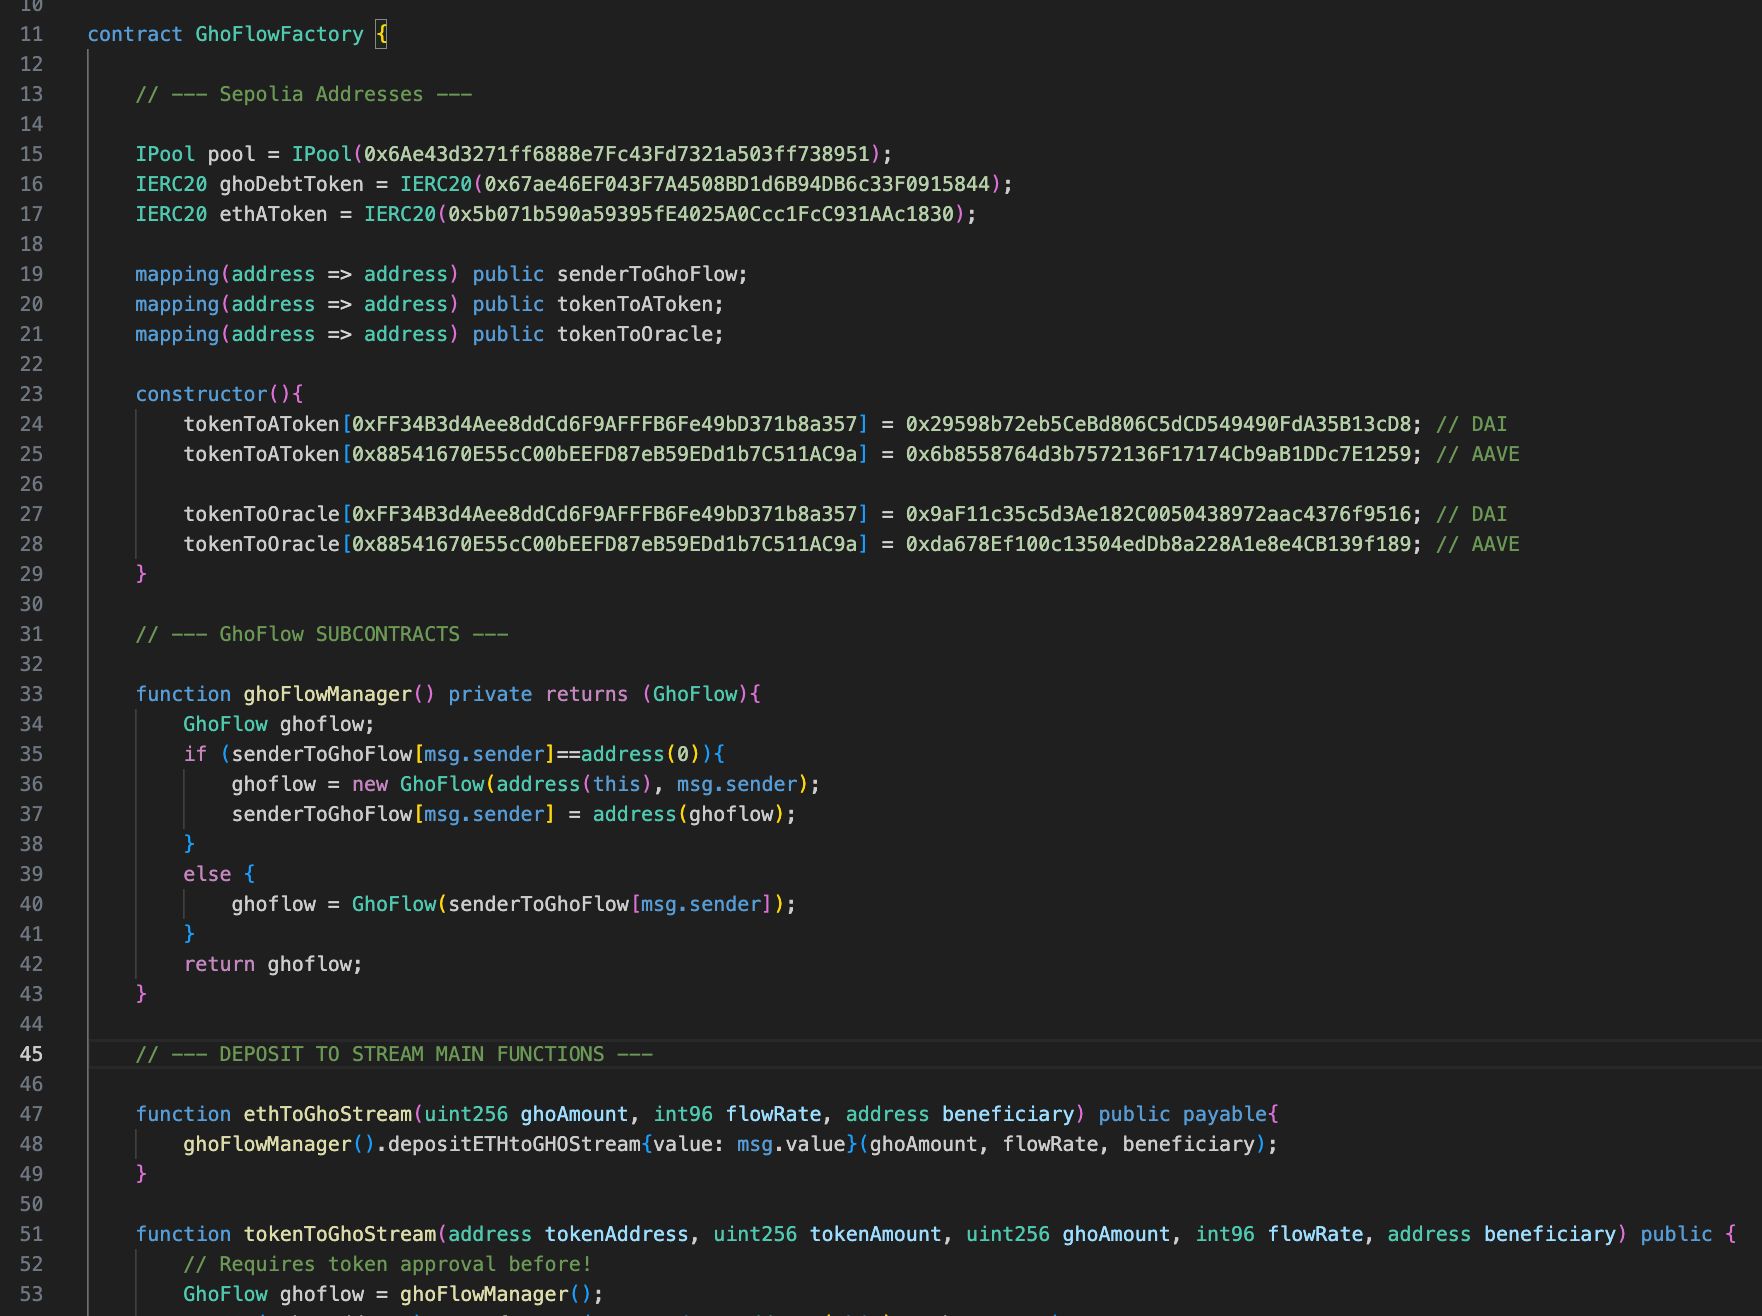Click the constructor keyword

point(202,394)
